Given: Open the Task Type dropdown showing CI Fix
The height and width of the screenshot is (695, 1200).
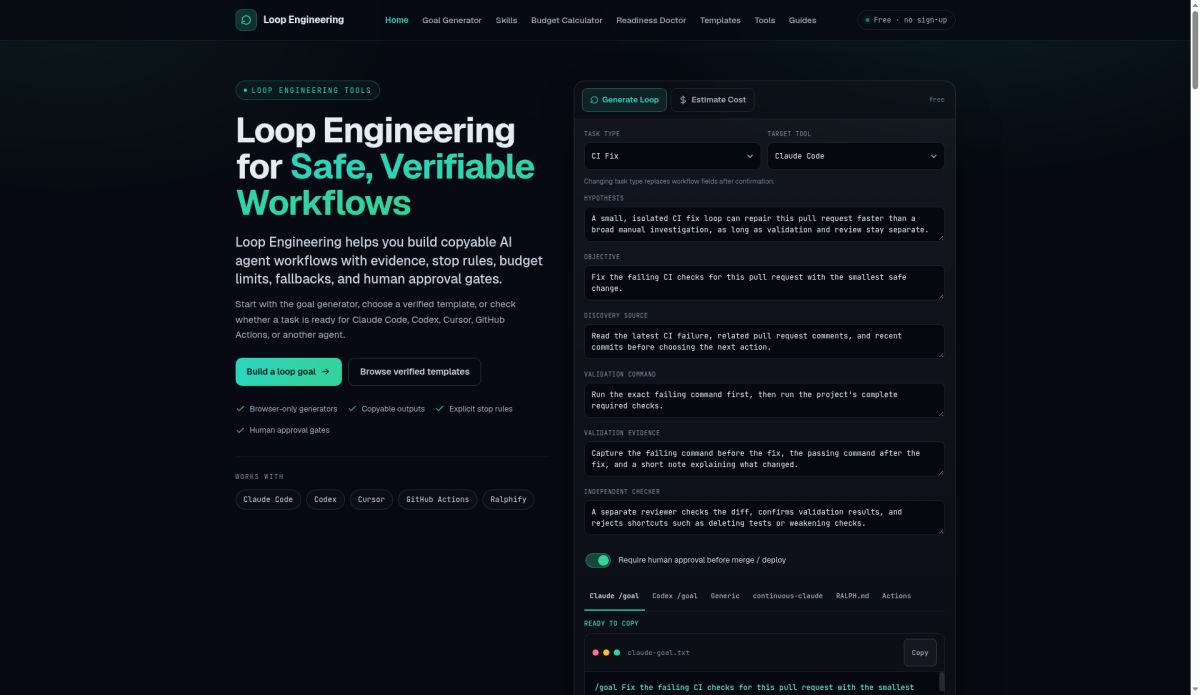Looking at the screenshot, I should click(672, 156).
